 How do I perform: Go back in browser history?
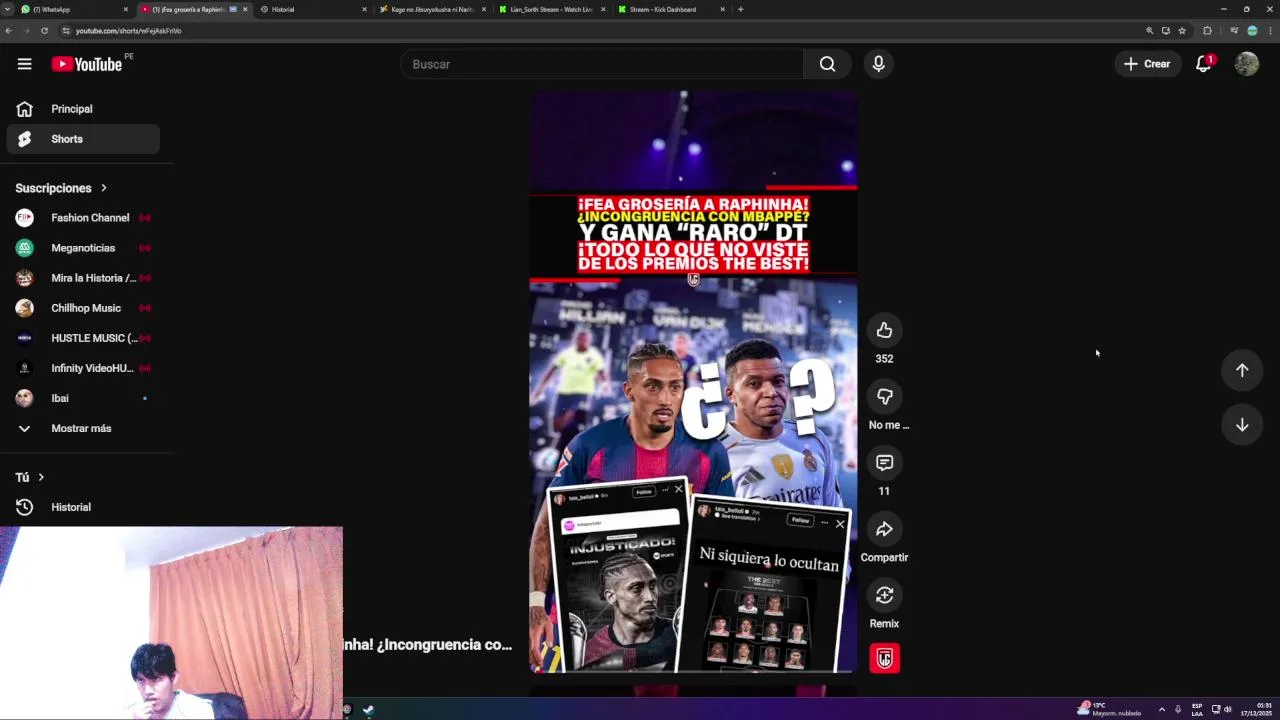click(x=8, y=31)
